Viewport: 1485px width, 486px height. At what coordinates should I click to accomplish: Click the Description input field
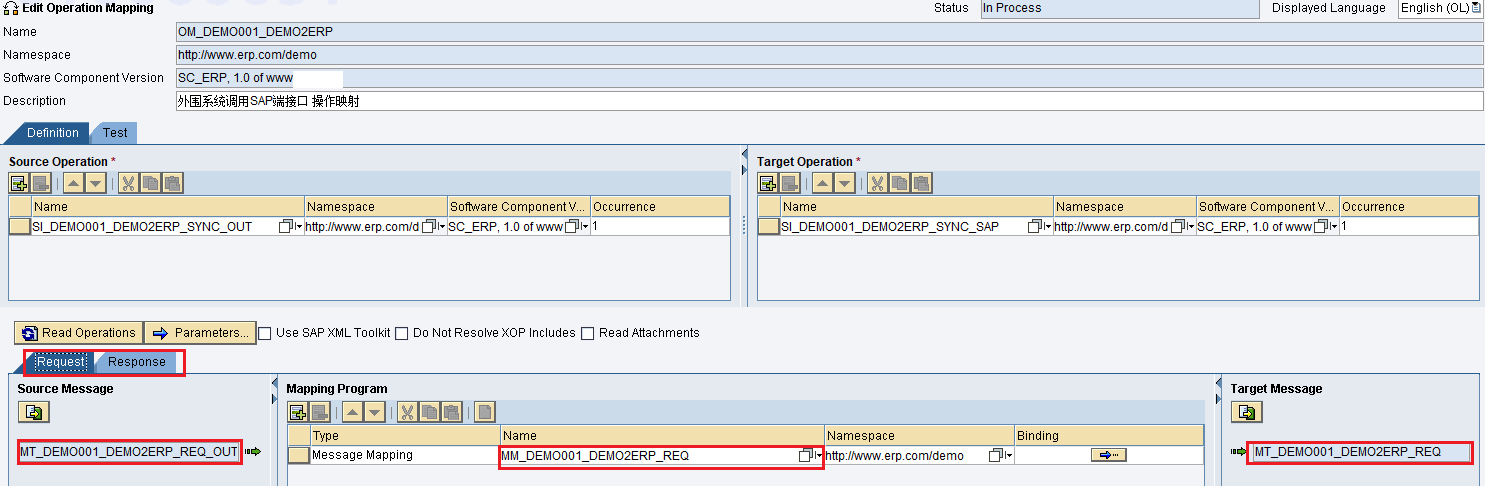point(829,101)
